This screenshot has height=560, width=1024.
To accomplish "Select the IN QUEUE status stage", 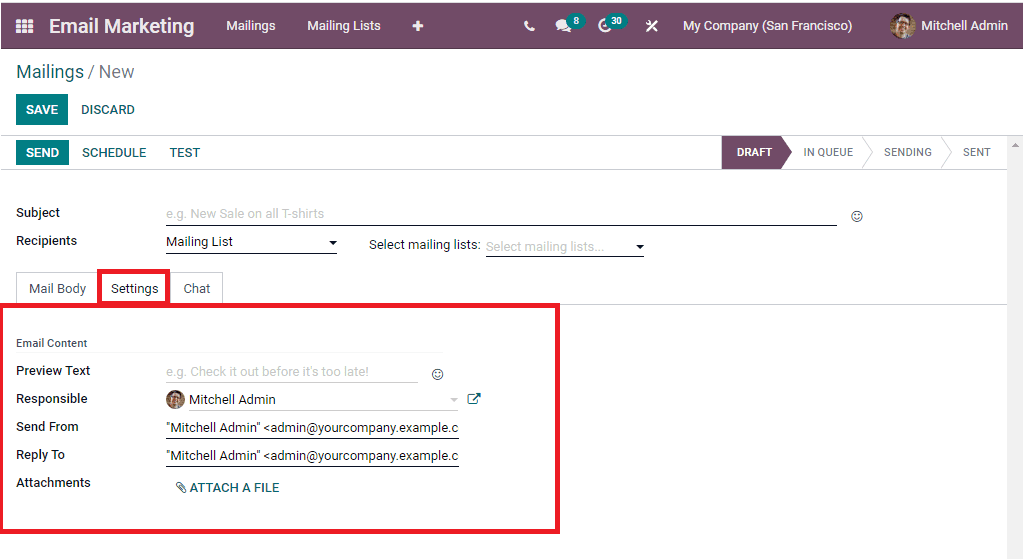I will [828, 152].
